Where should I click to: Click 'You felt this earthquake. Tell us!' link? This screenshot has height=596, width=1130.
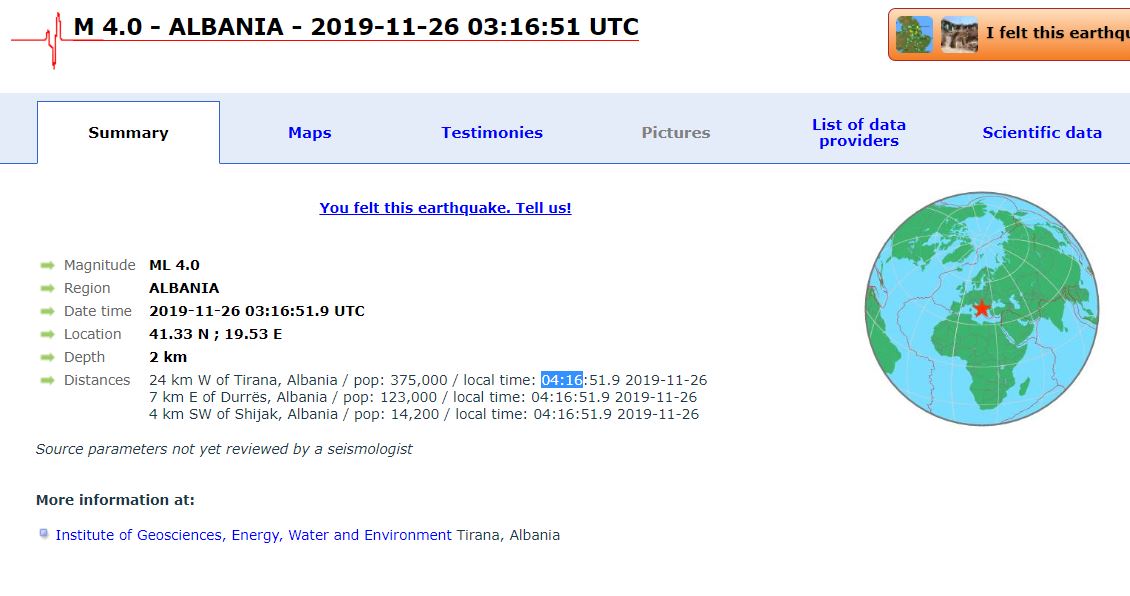click(445, 208)
